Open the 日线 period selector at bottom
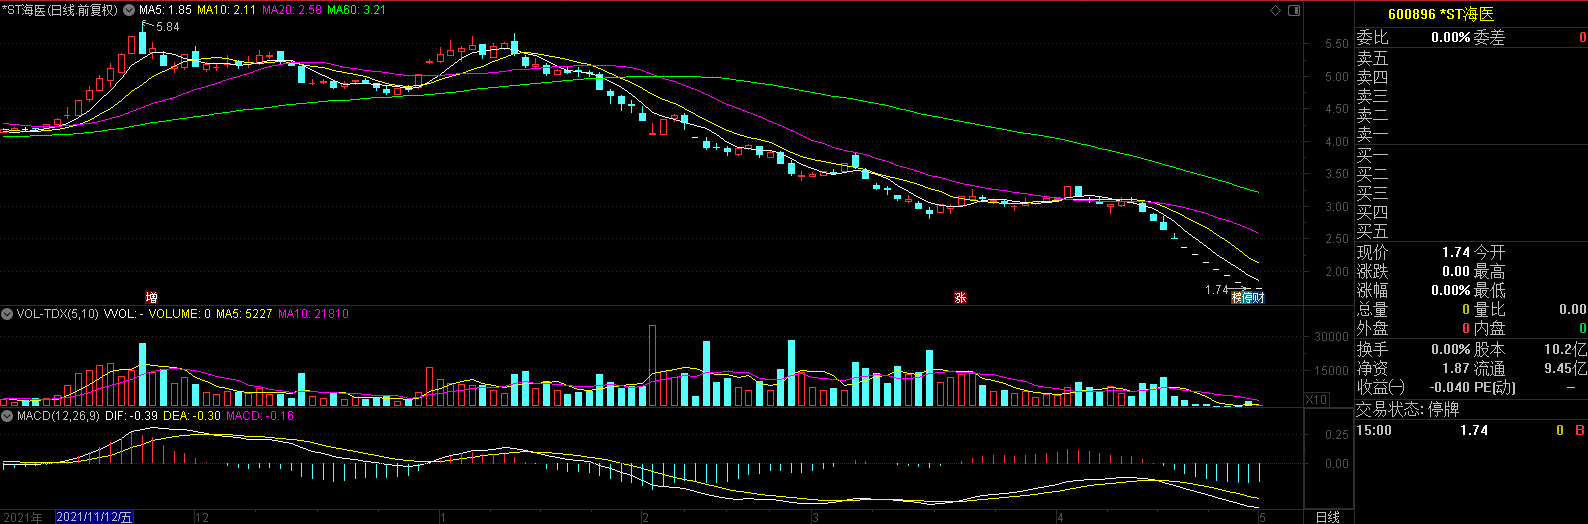1588x524 pixels. pos(1327,517)
